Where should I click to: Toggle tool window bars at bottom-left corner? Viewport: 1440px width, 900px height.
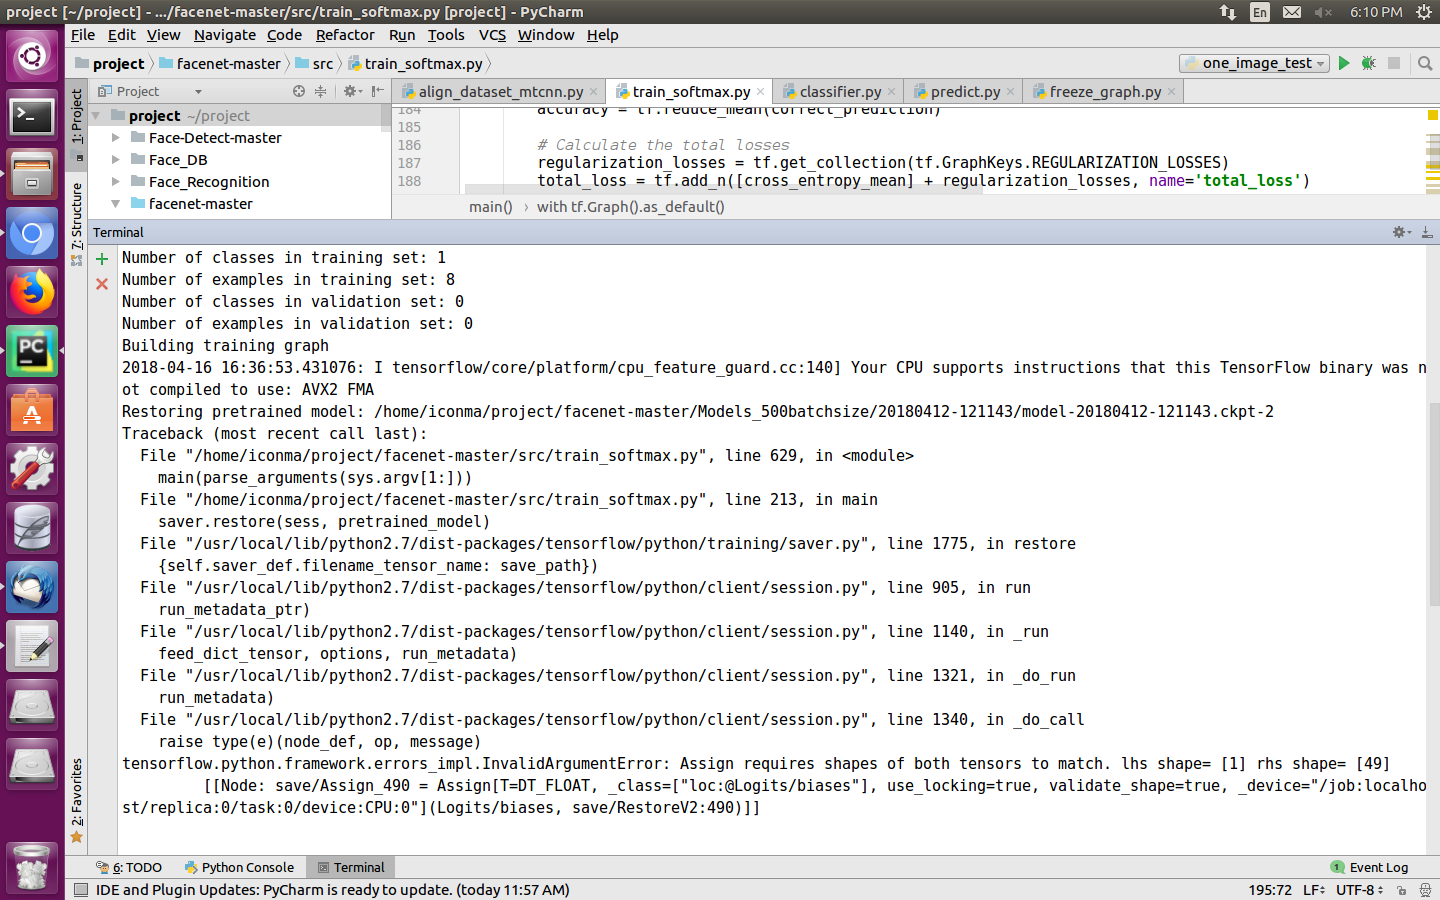point(81,890)
